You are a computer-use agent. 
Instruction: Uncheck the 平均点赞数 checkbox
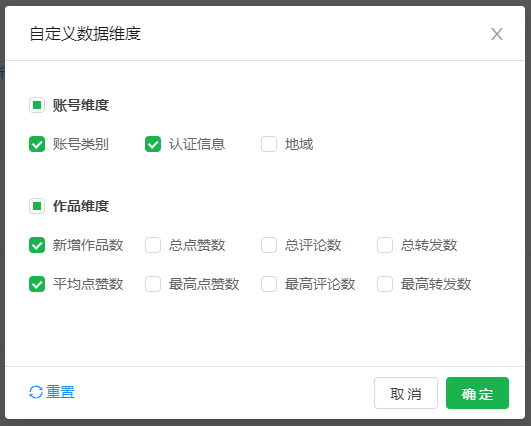point(37,284)
